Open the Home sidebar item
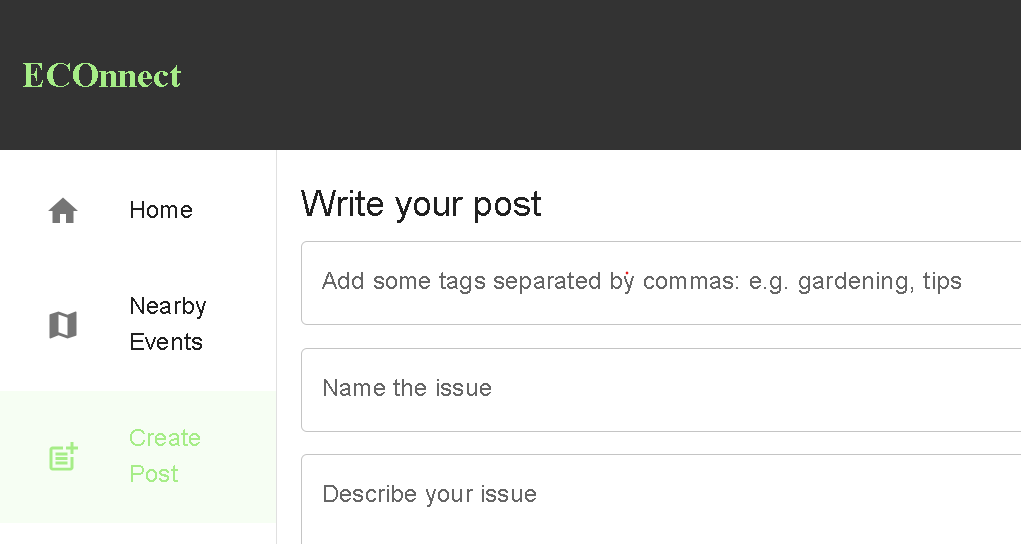 pyautogui.click(x=138, y=210)
